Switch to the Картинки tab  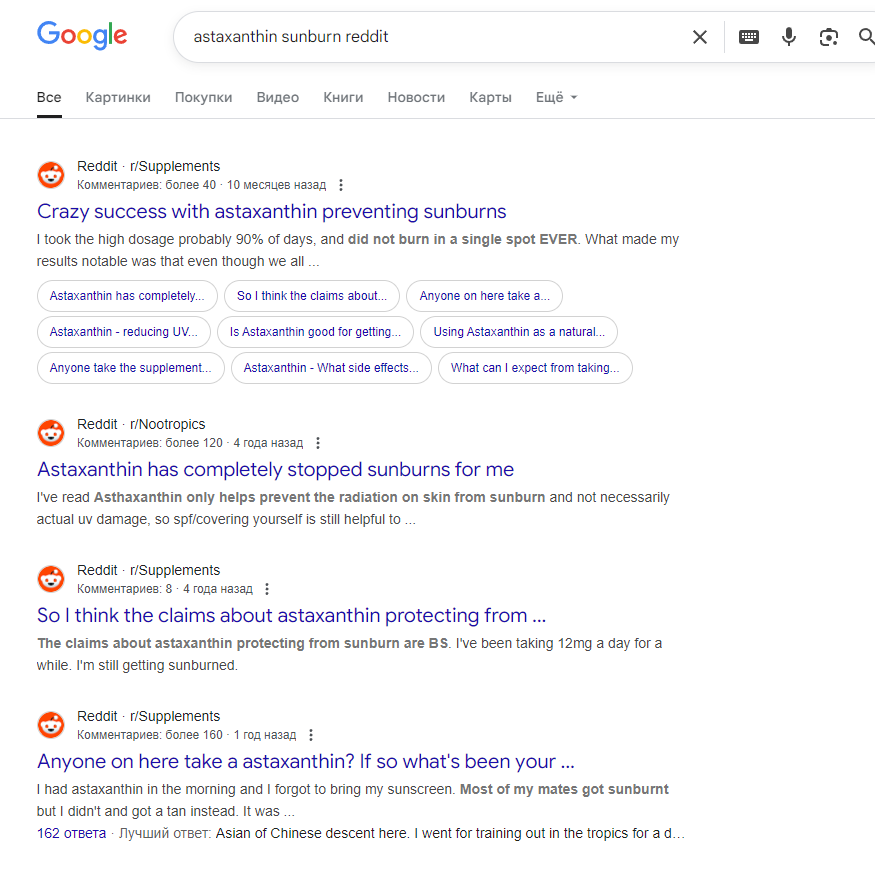tap(118, 97)
